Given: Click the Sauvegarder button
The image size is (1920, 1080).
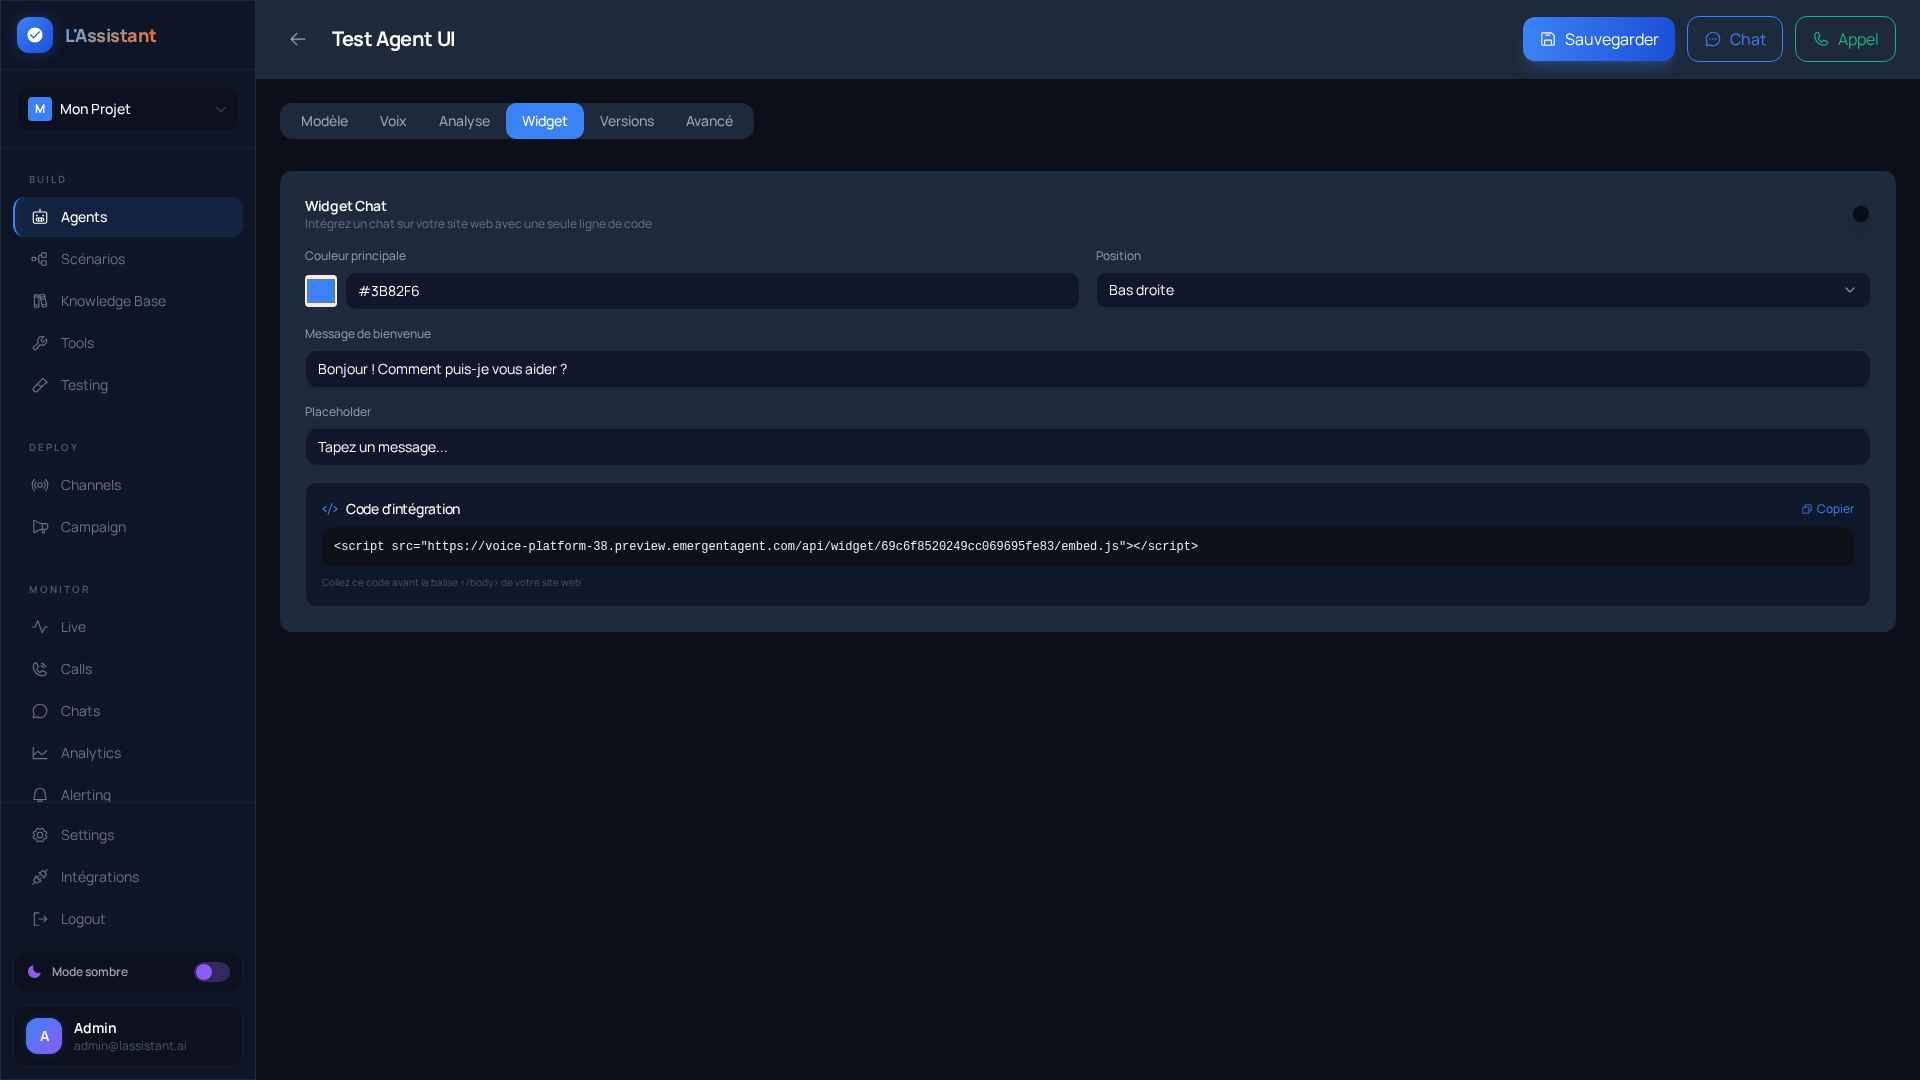Looking at the screenshot, I should pos(1598,39).
